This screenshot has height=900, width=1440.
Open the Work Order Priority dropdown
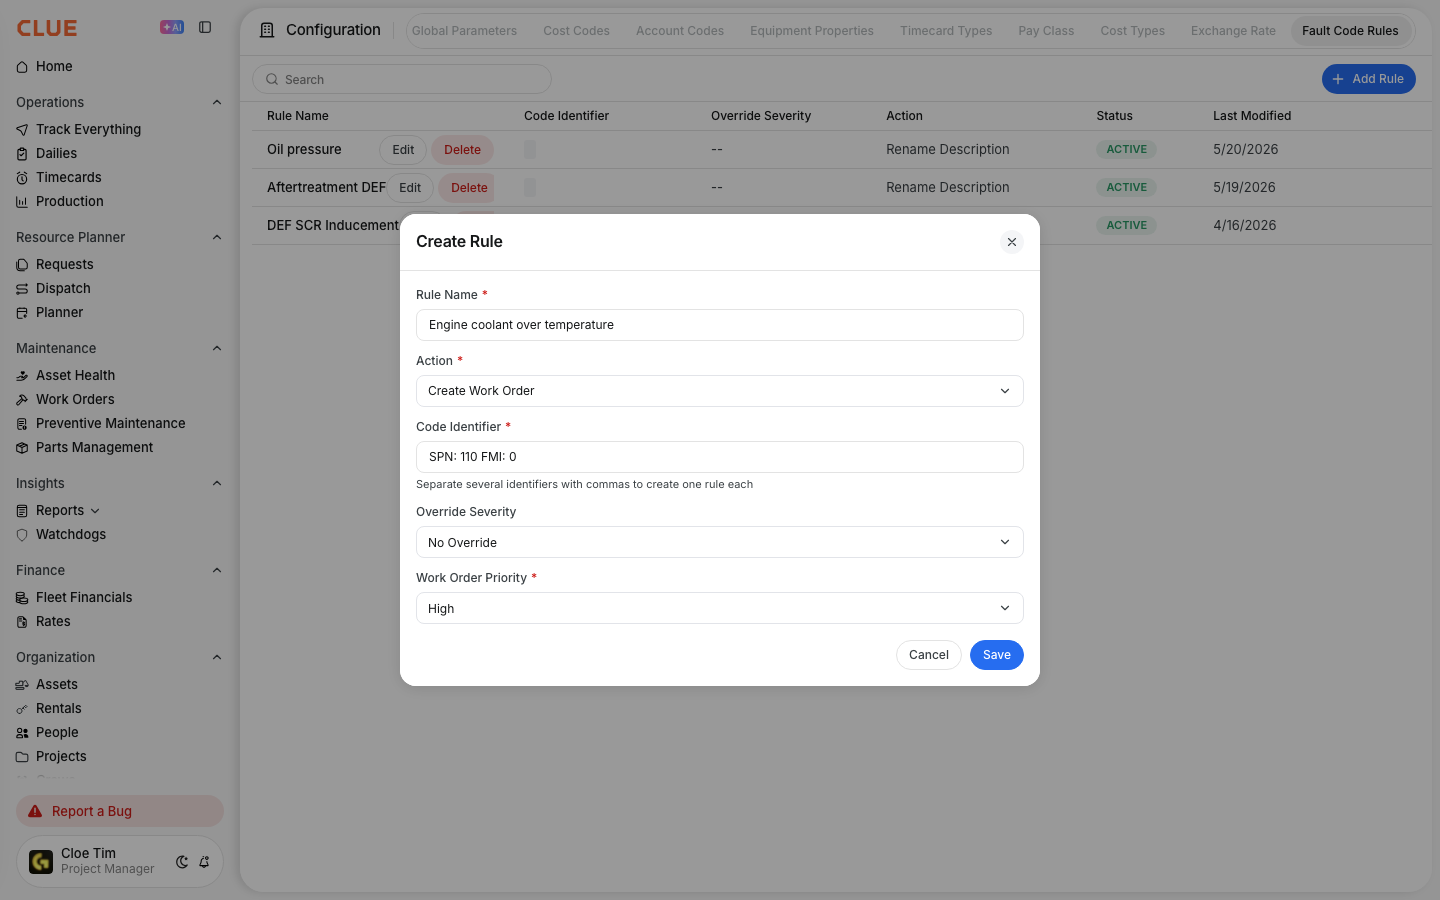(720, 608)
